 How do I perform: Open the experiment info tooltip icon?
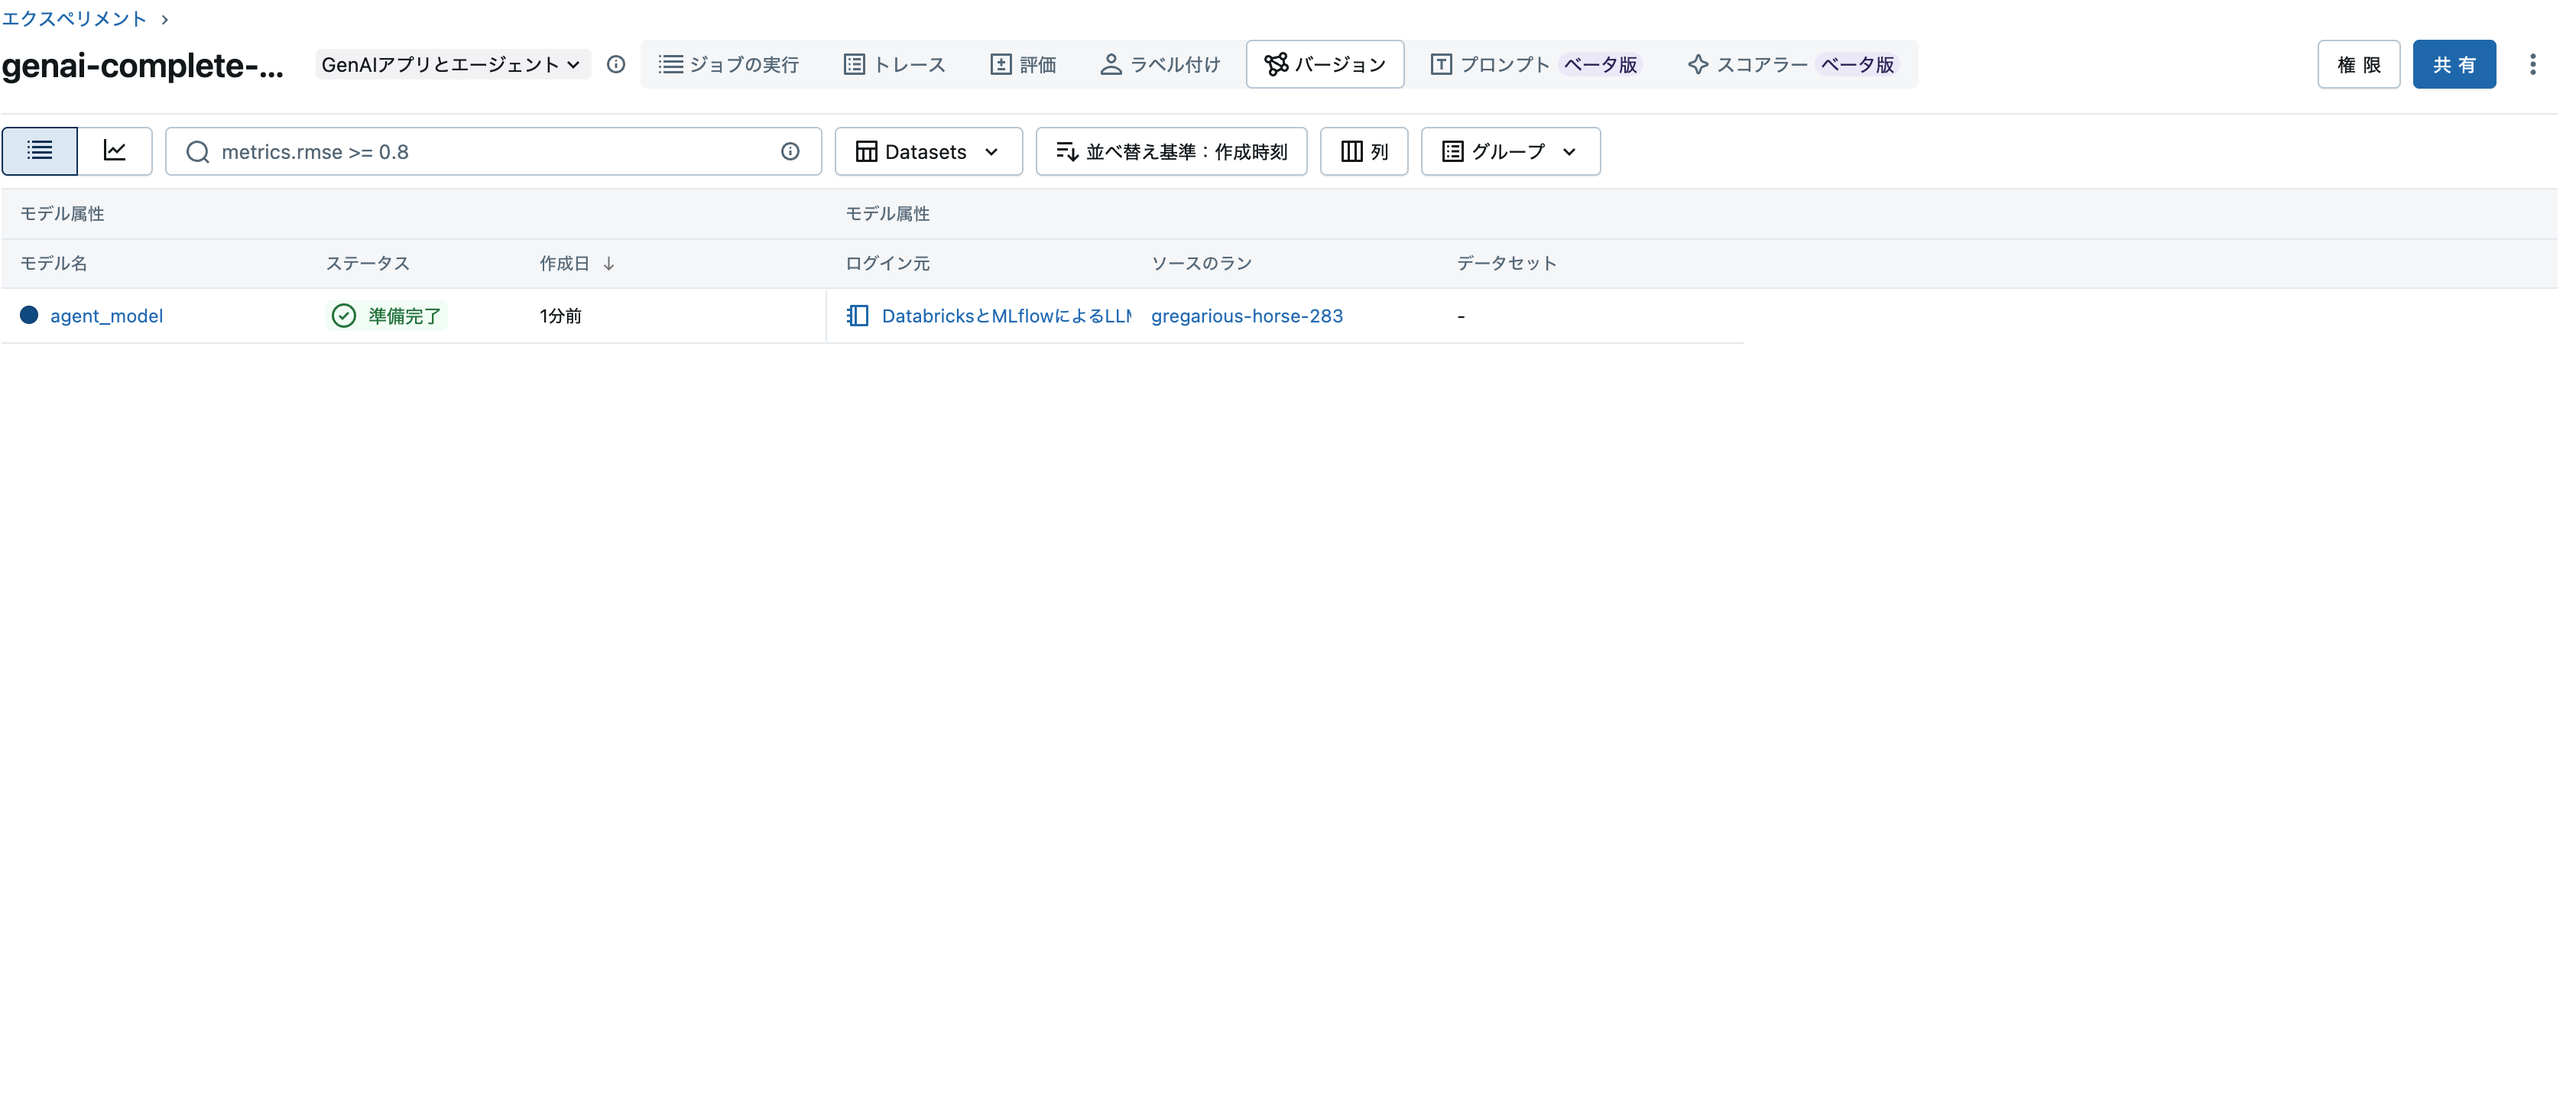click(x=616, y=64)
